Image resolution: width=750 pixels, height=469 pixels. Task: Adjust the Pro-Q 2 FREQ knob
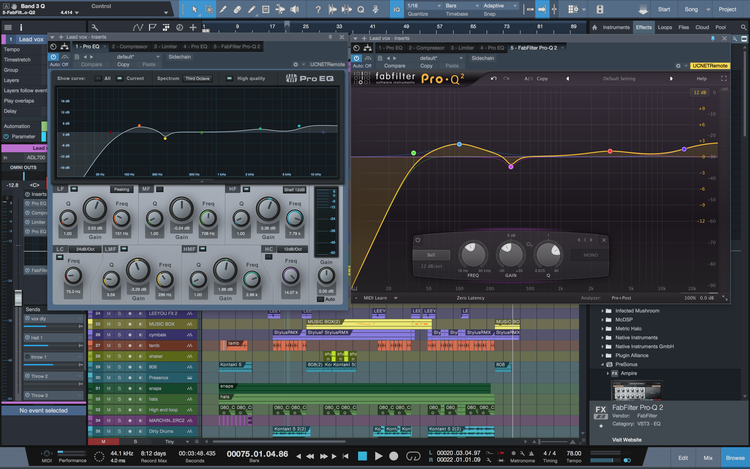click(473, 254)
